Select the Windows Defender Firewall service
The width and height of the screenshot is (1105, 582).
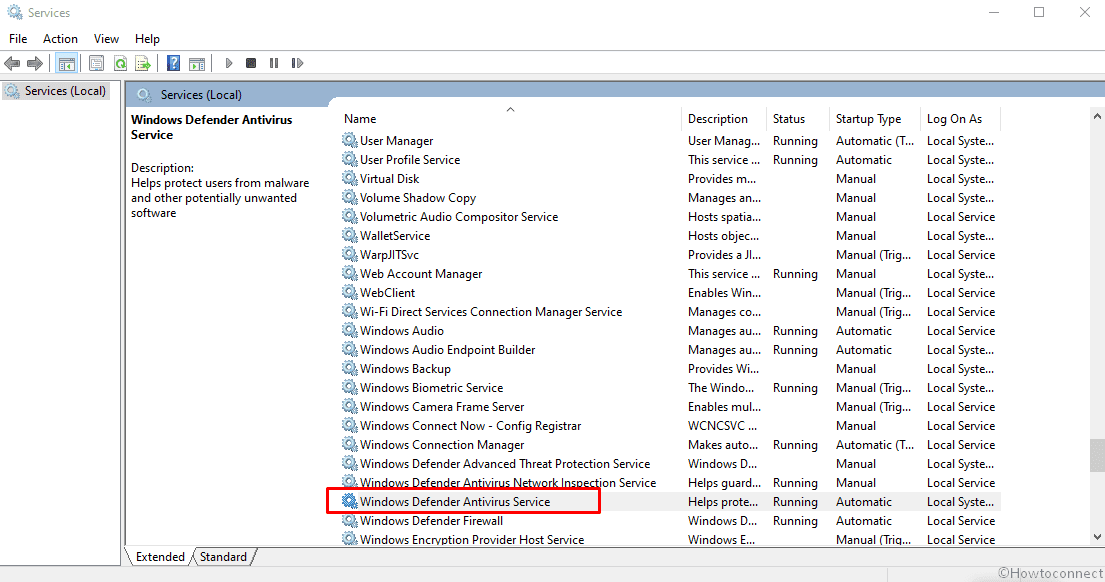[431, 521]
